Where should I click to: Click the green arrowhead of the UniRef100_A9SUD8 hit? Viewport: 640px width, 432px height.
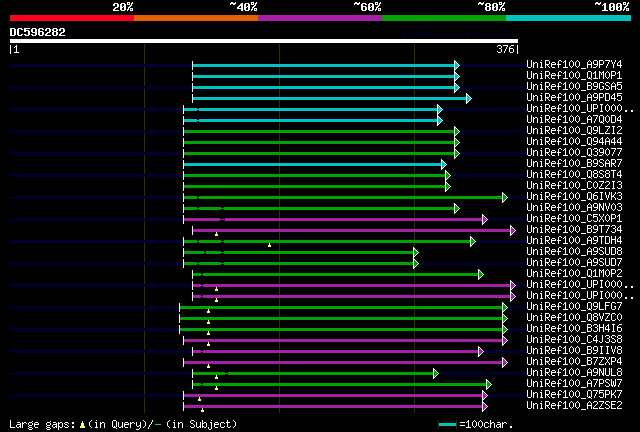point(416,253)
